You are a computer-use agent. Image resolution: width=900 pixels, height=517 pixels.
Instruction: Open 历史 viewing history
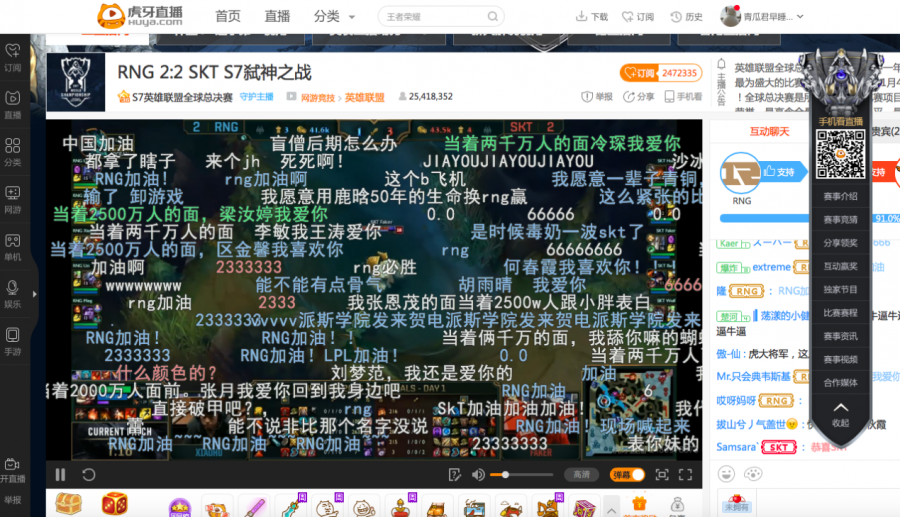[686, 17]
